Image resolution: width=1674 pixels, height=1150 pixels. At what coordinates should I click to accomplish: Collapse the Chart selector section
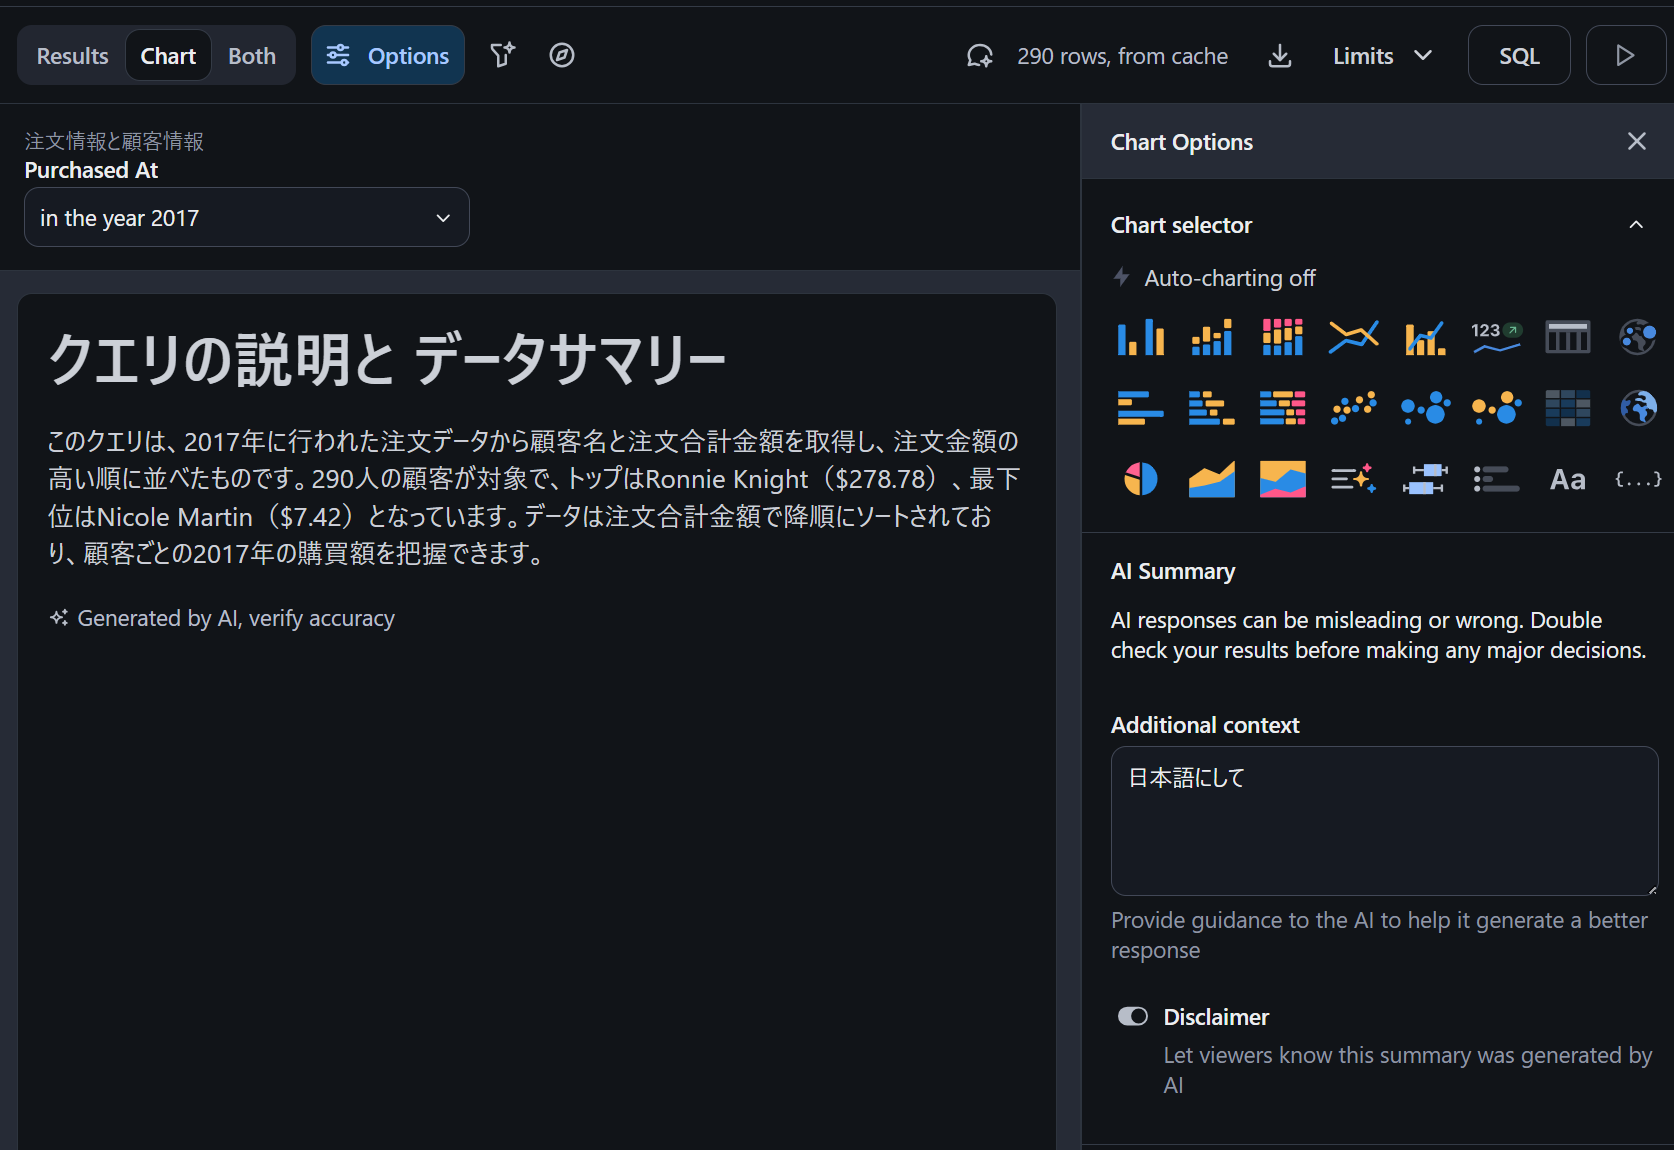1635,225
